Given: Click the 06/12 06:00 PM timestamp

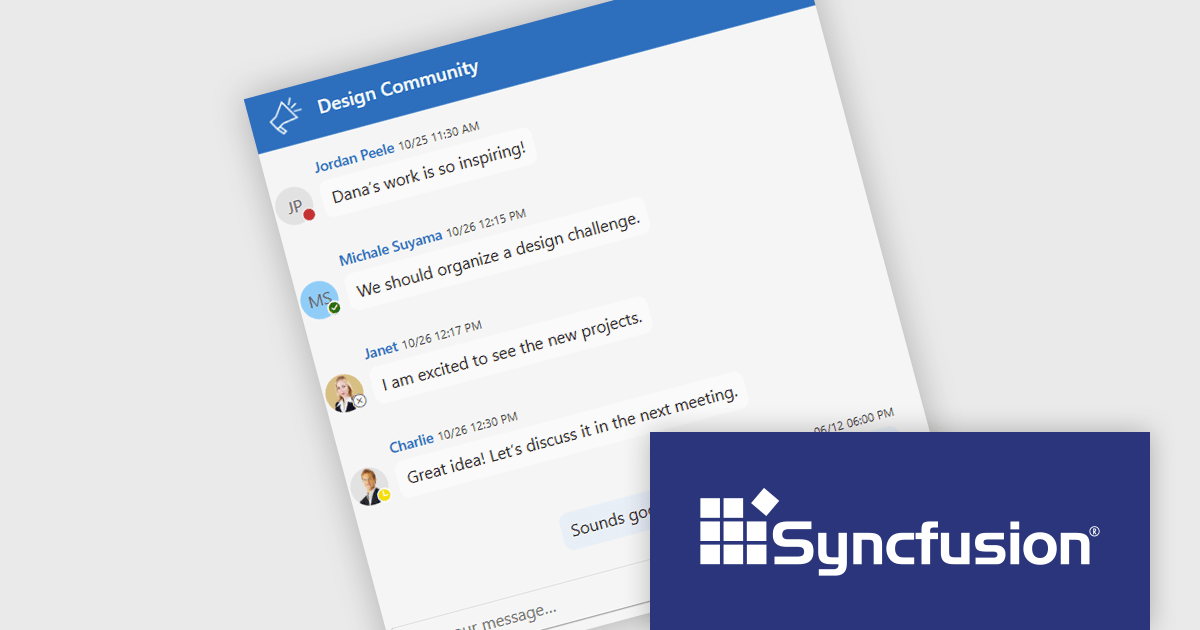Looking at the screenshot, I should tap(853, 421).
